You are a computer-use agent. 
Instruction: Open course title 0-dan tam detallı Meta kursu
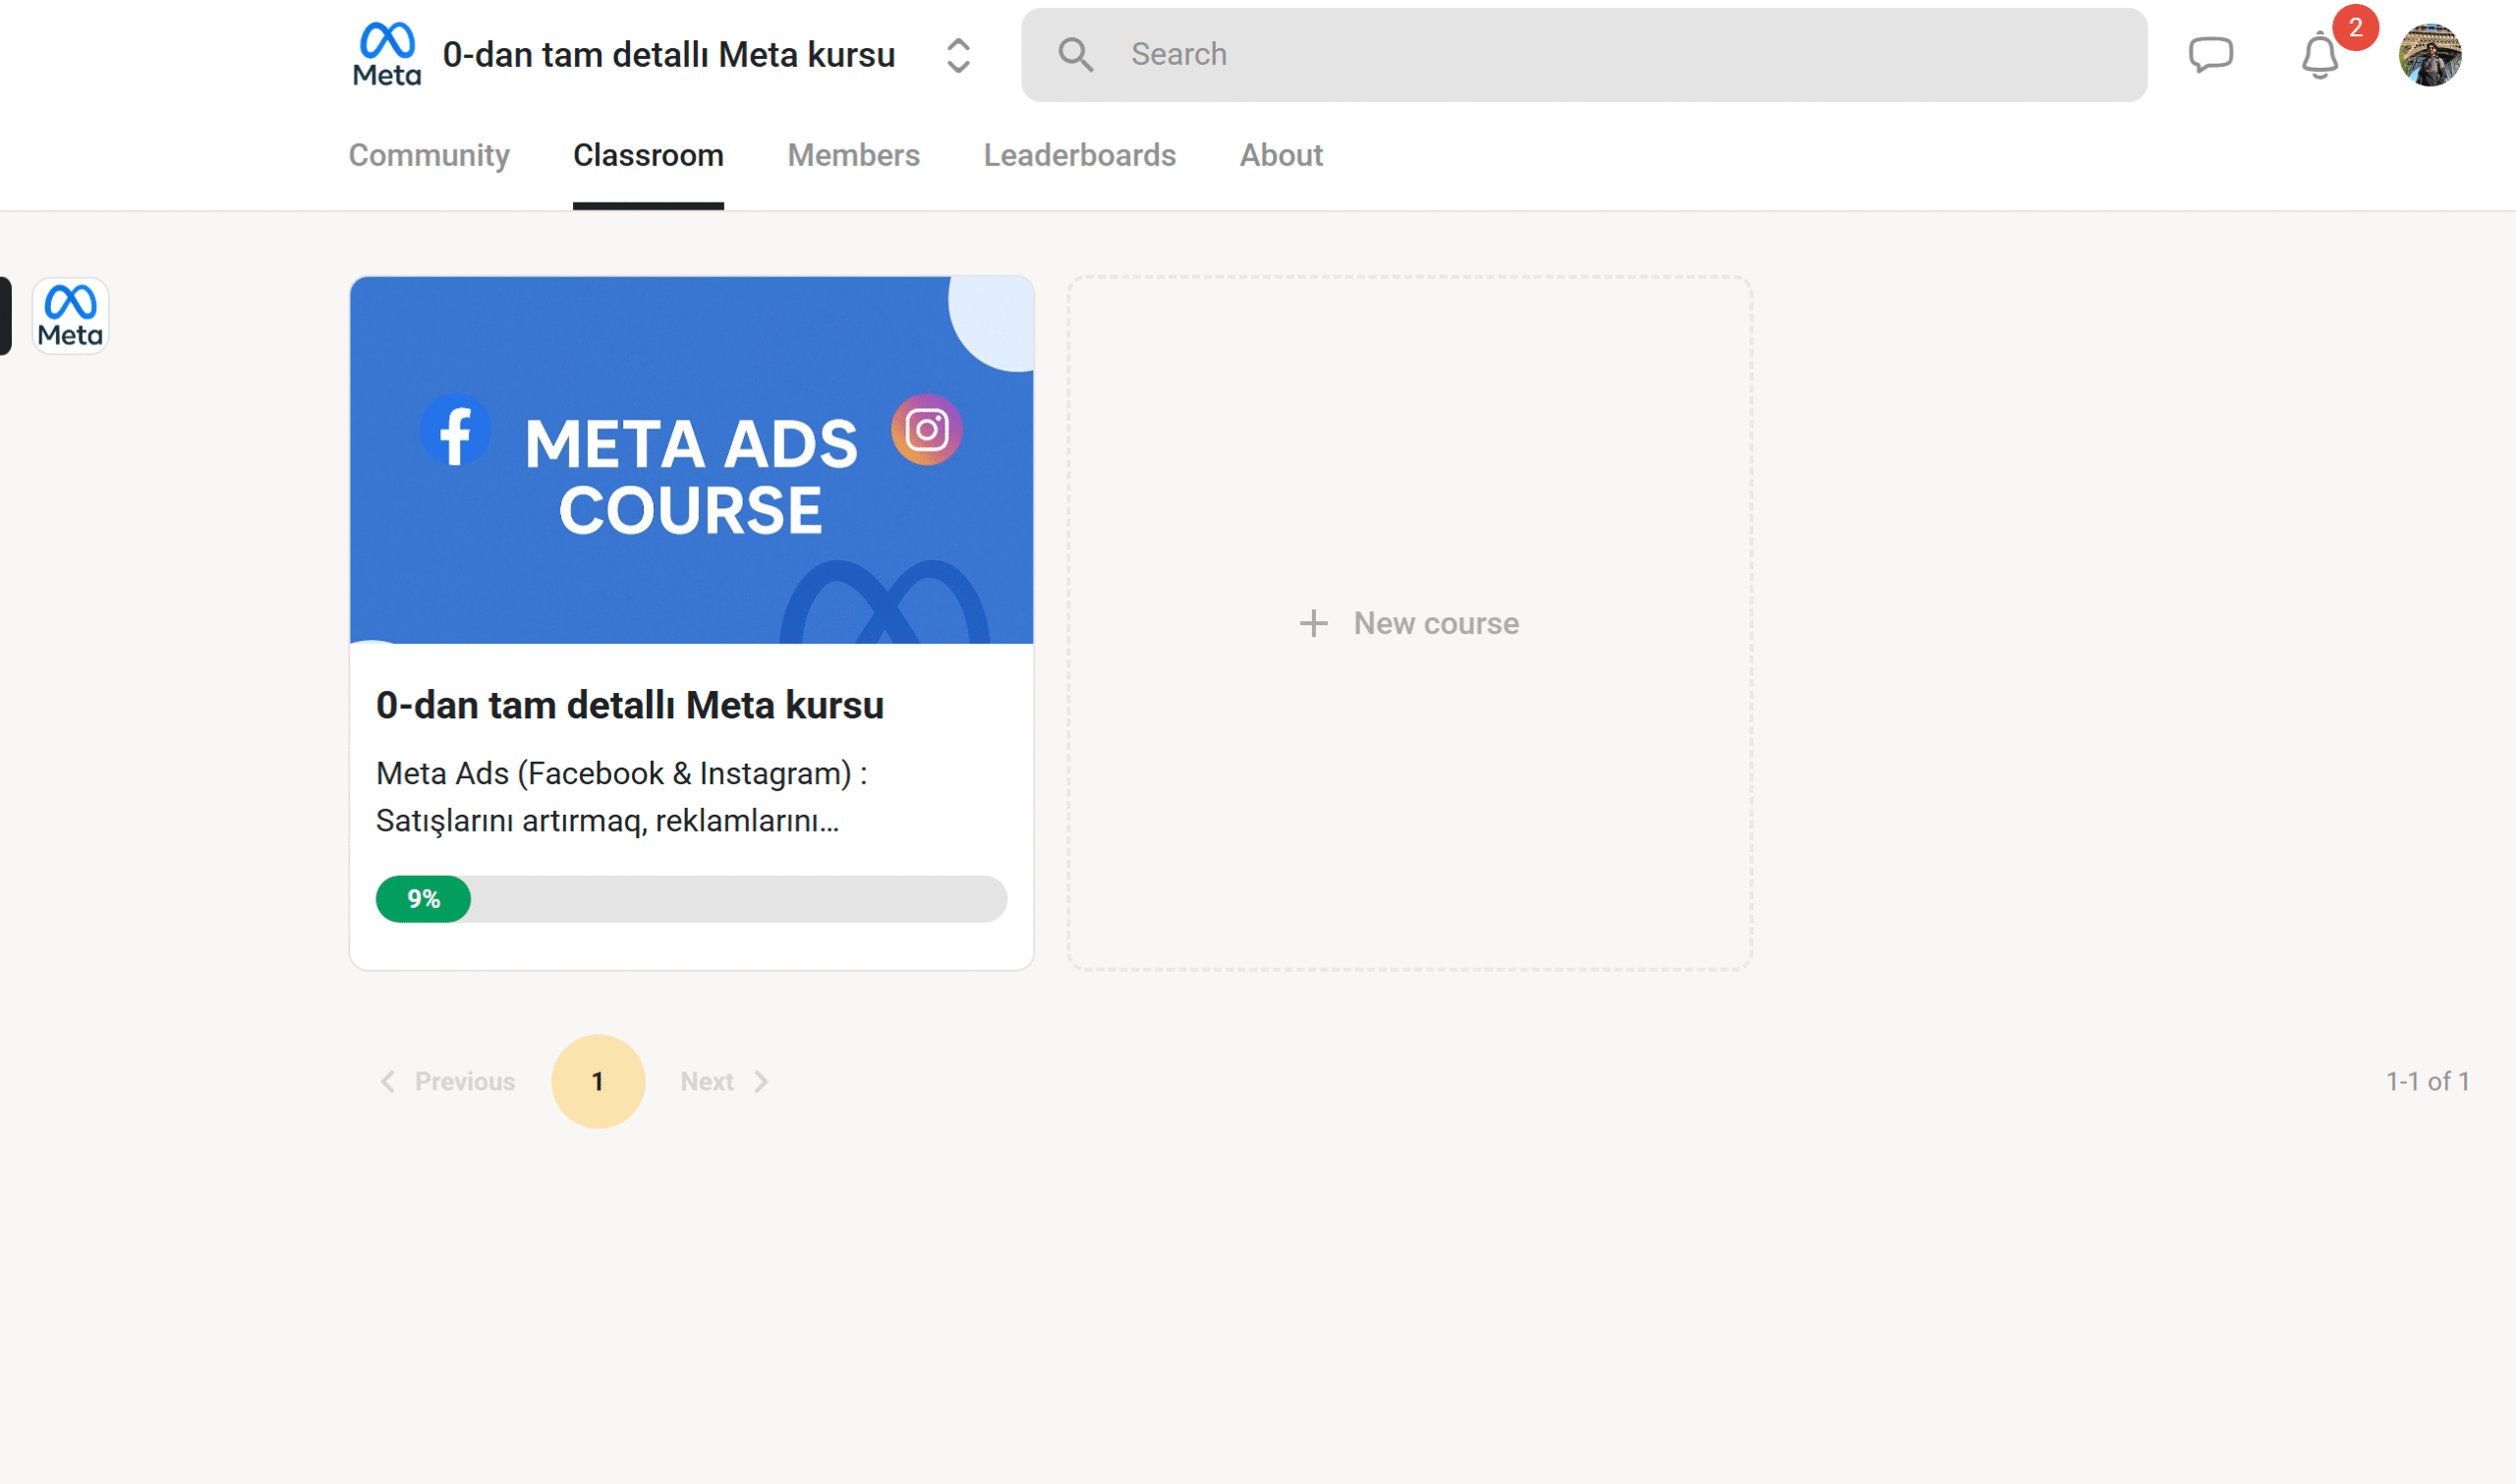coord(629,705)
